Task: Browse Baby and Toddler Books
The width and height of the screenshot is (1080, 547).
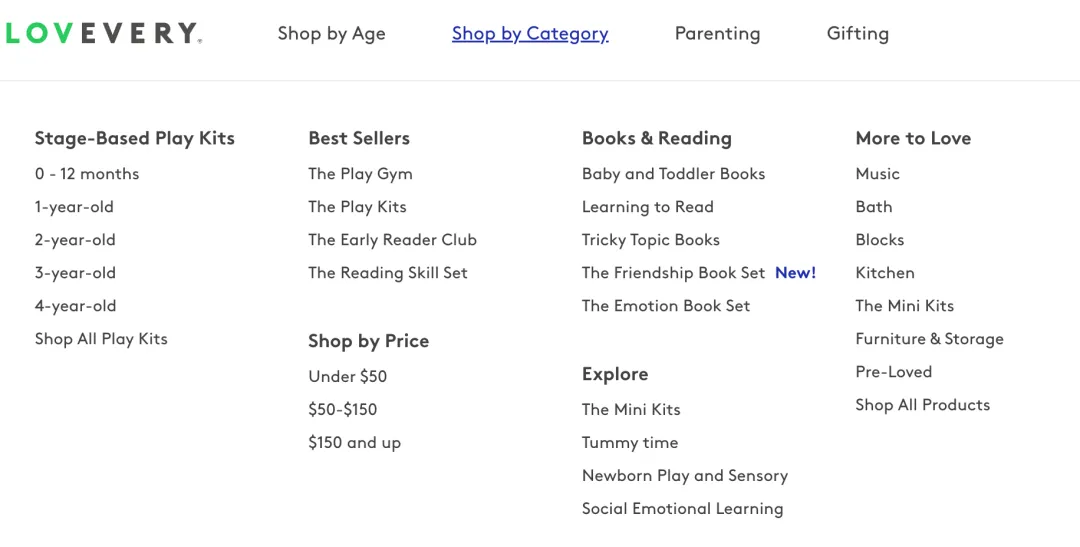Action: point(673,174)
